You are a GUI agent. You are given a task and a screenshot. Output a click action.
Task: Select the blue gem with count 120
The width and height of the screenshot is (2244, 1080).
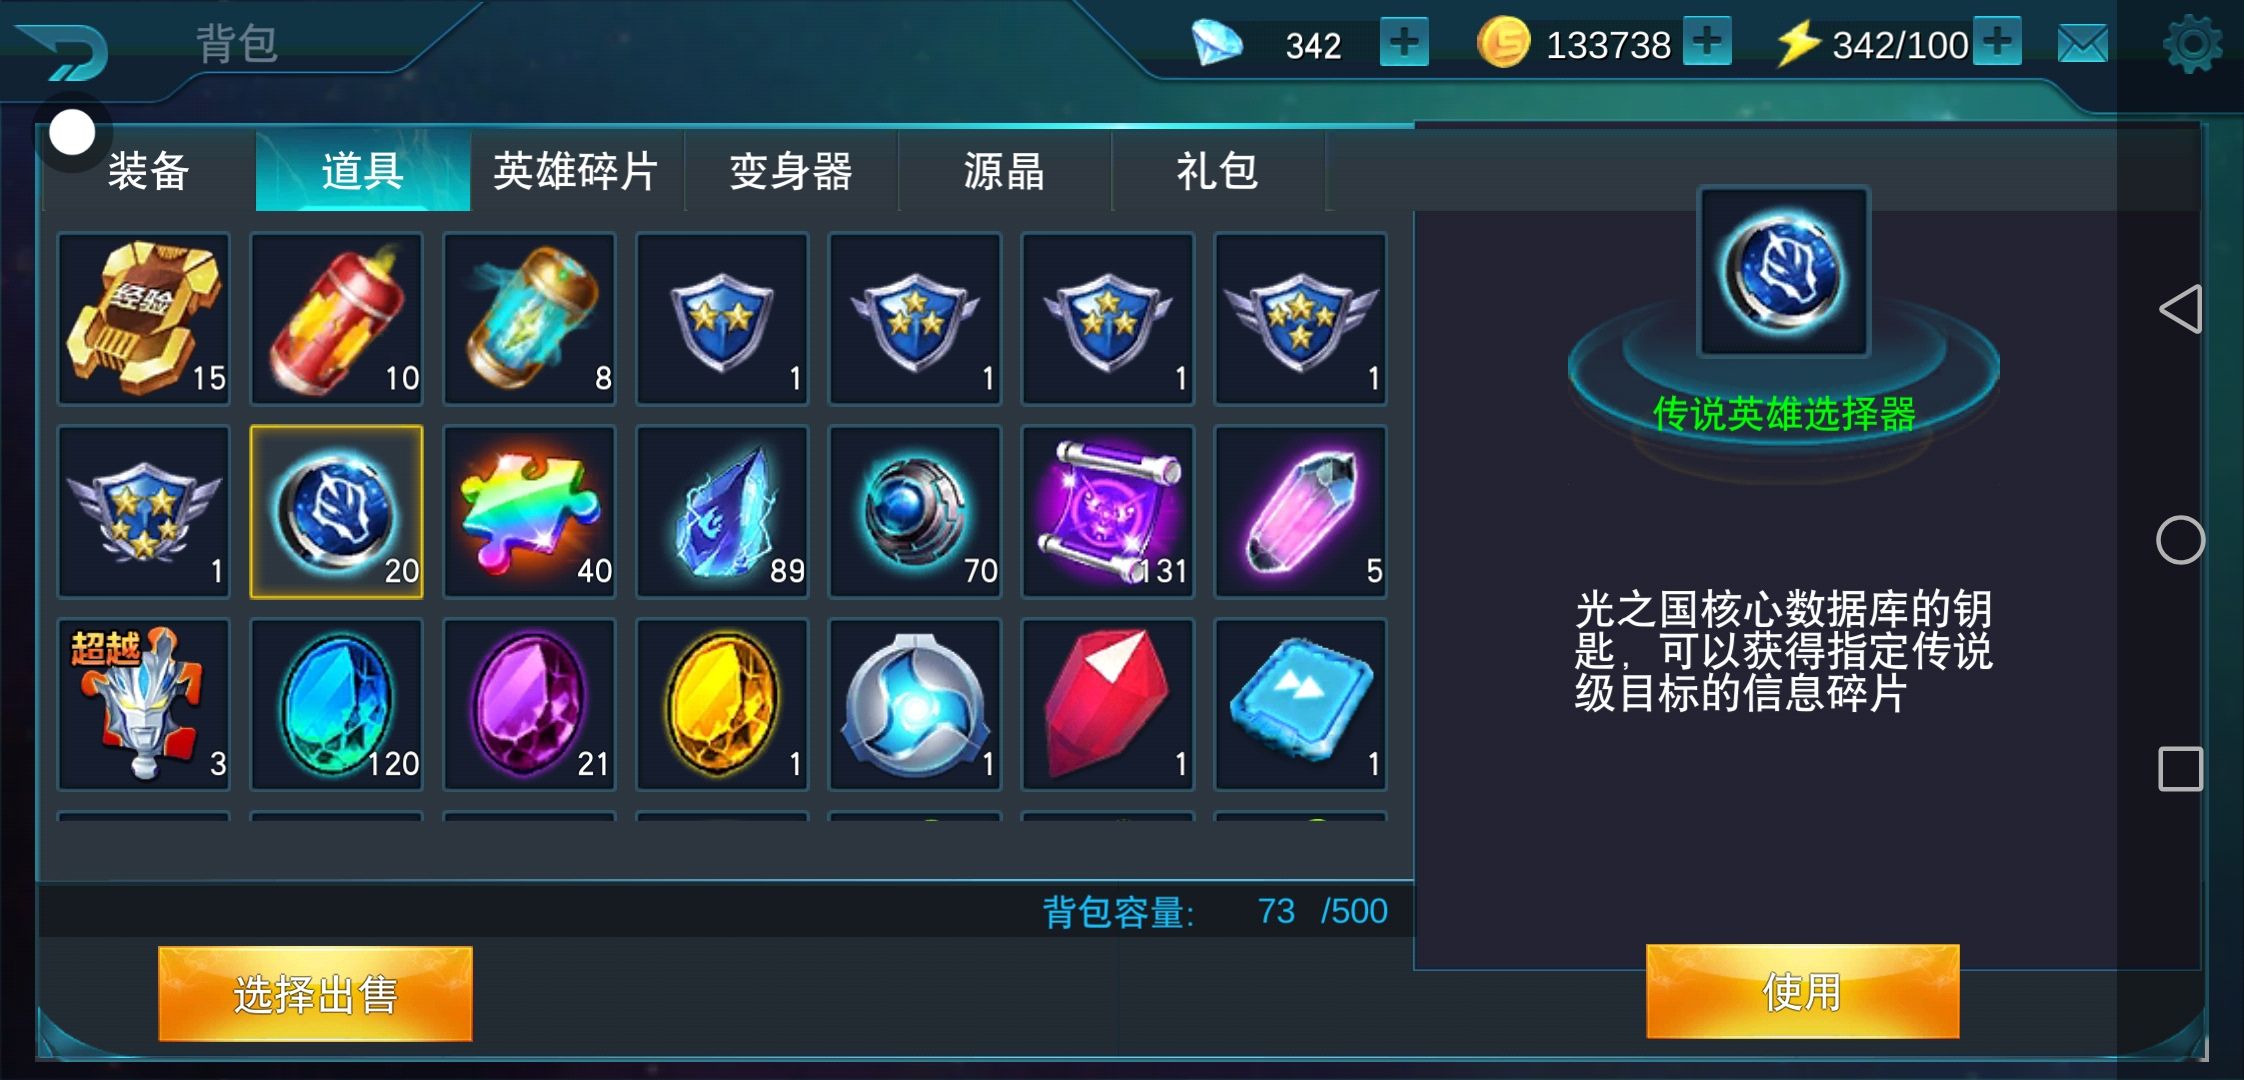coord(336,705)
